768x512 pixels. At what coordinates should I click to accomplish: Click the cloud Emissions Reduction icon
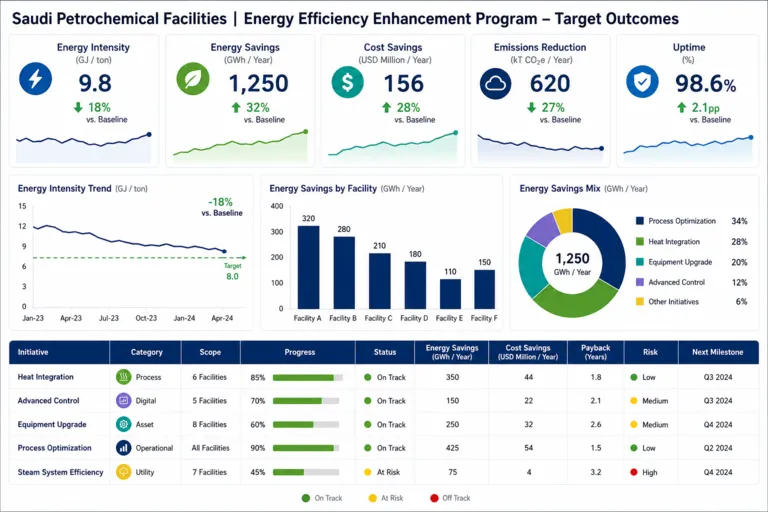[x=495, y=84]
